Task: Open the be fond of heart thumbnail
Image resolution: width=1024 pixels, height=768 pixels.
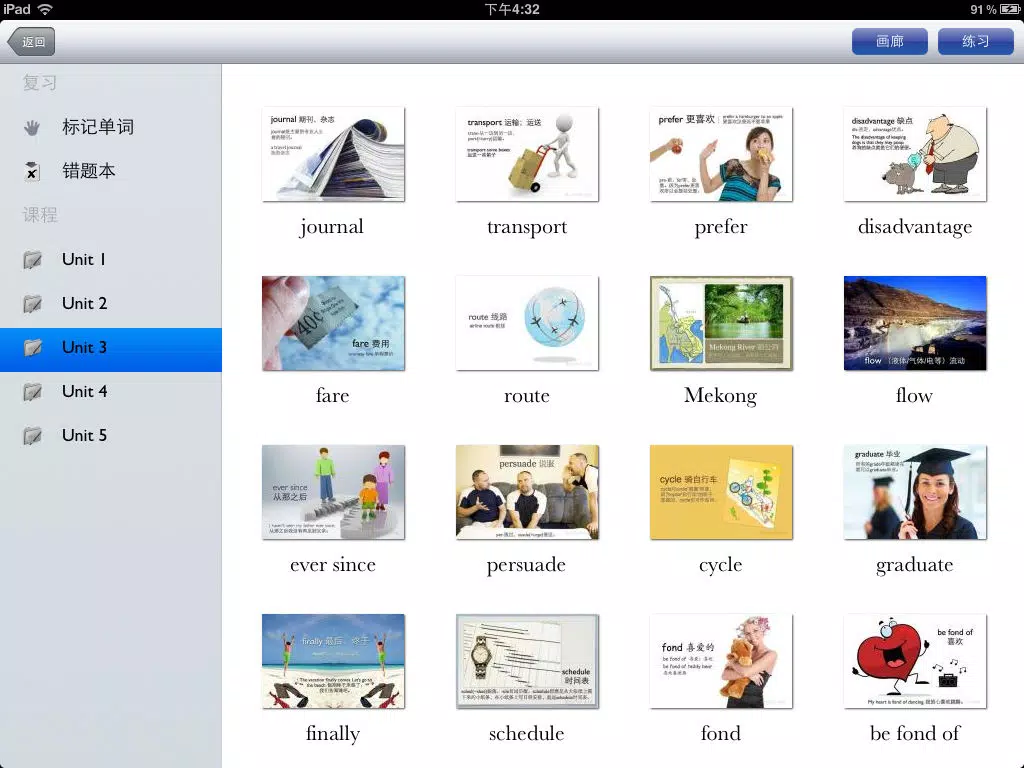Action: coord(915,662)
